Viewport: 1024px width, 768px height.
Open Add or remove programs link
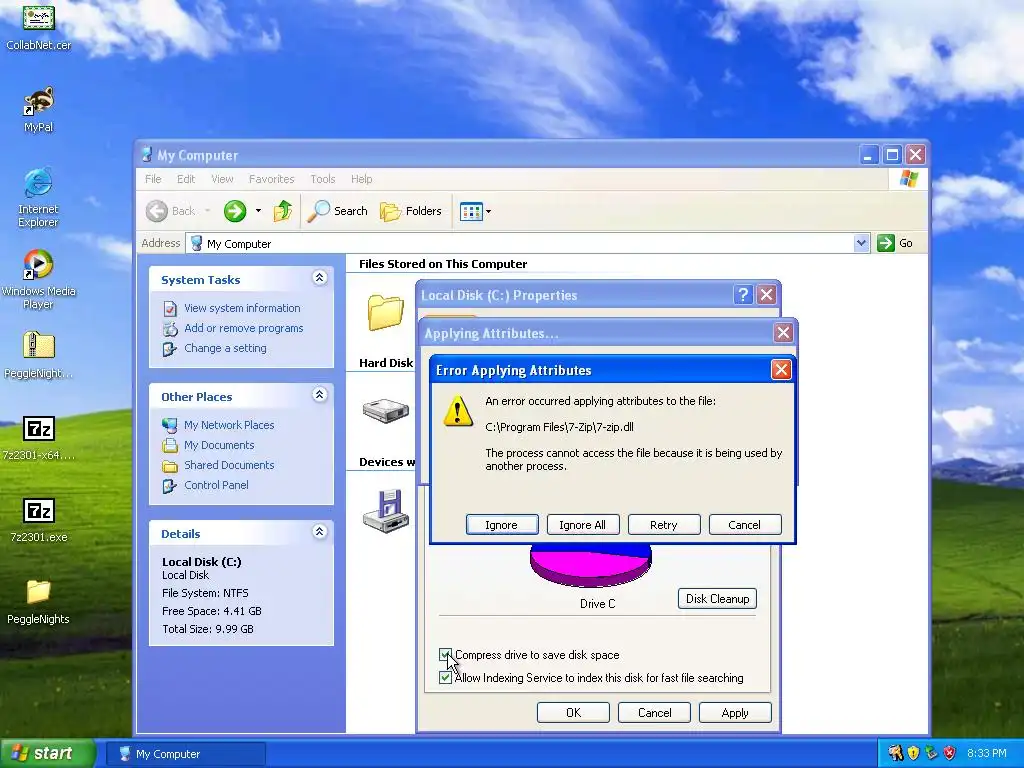(244, 328)
